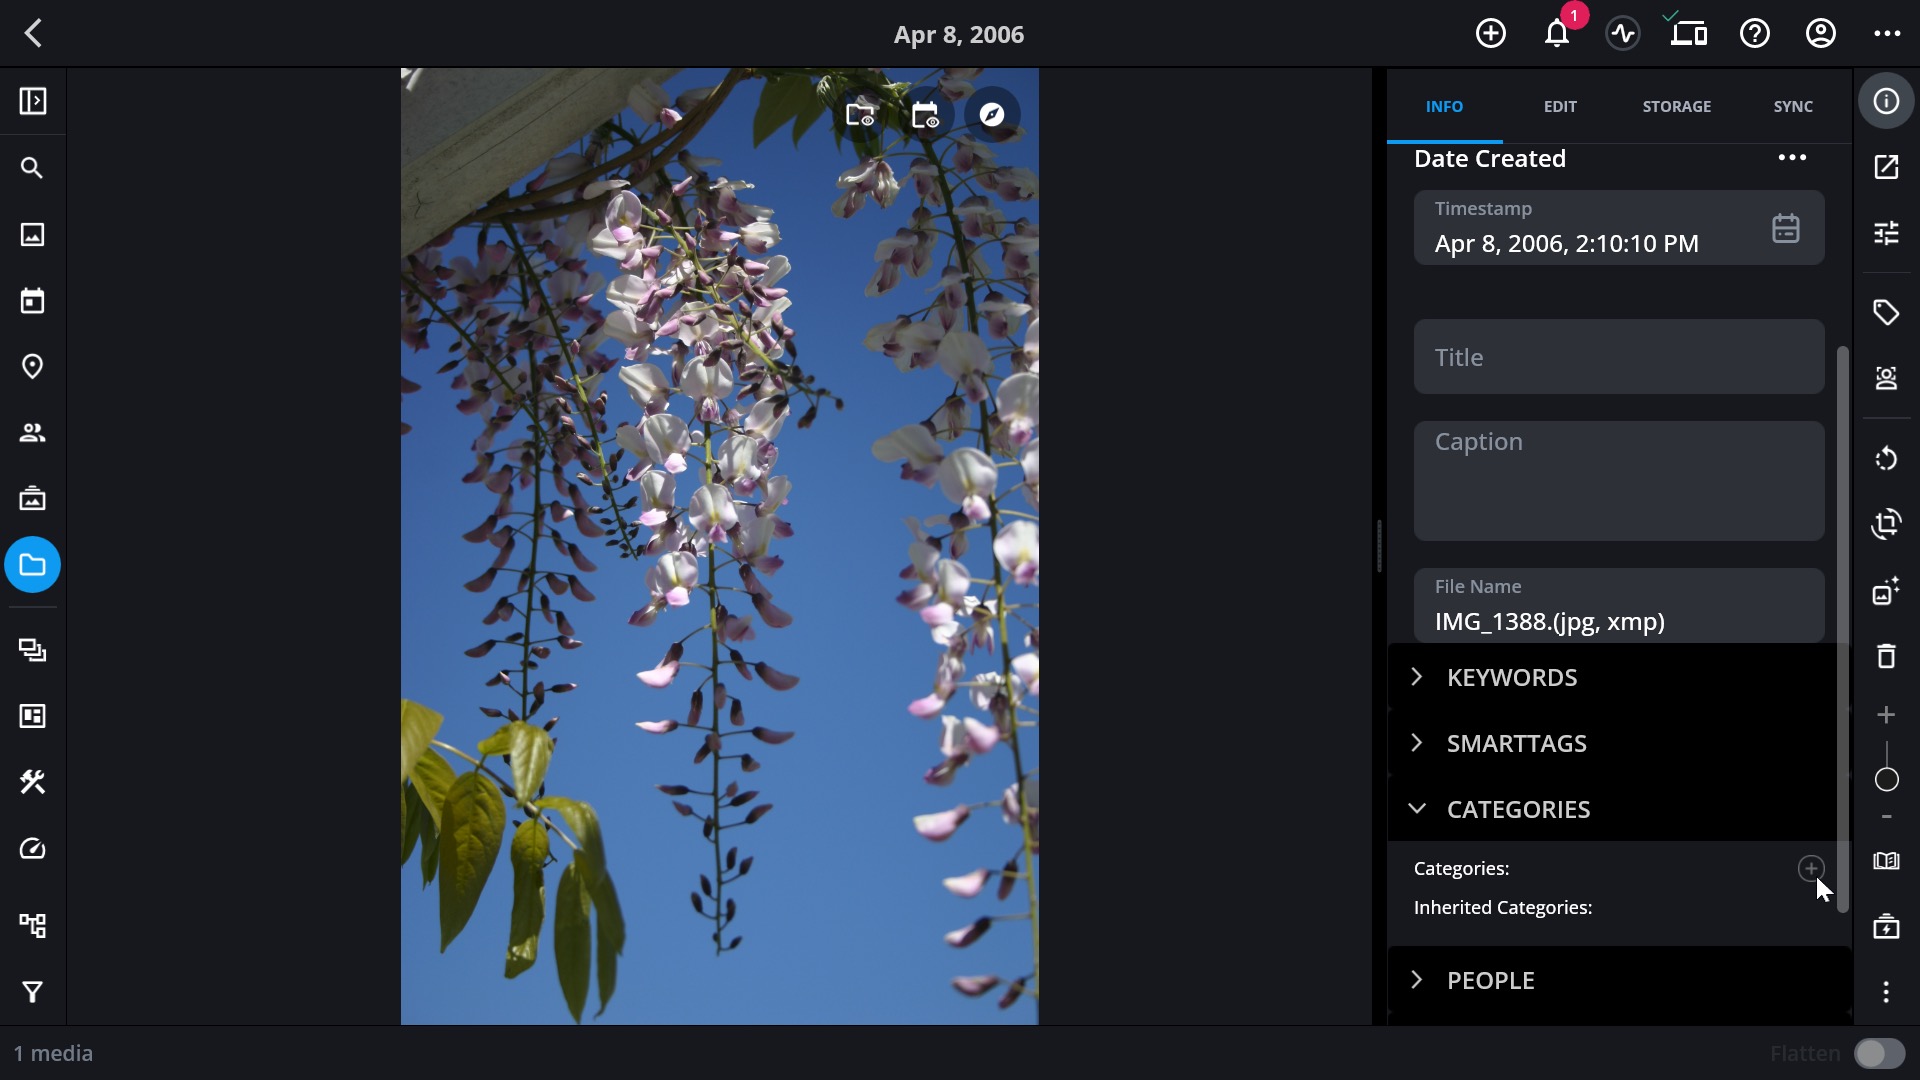
Task: Open the tools hammer-wrench icon
Action: click(33, 782)
